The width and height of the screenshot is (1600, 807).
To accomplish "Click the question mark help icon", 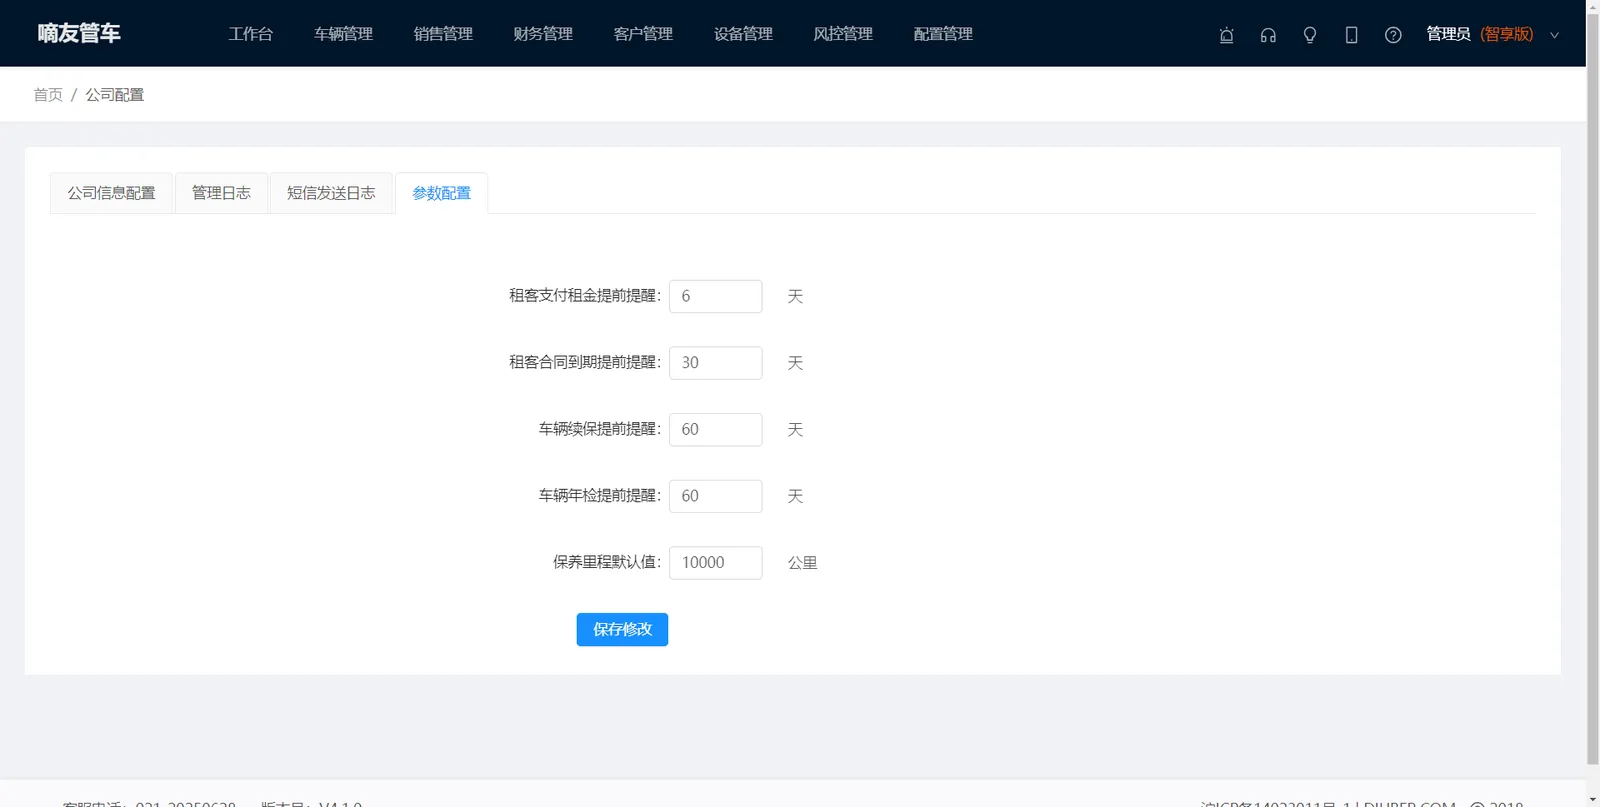I will click(x=1393, y=35).
